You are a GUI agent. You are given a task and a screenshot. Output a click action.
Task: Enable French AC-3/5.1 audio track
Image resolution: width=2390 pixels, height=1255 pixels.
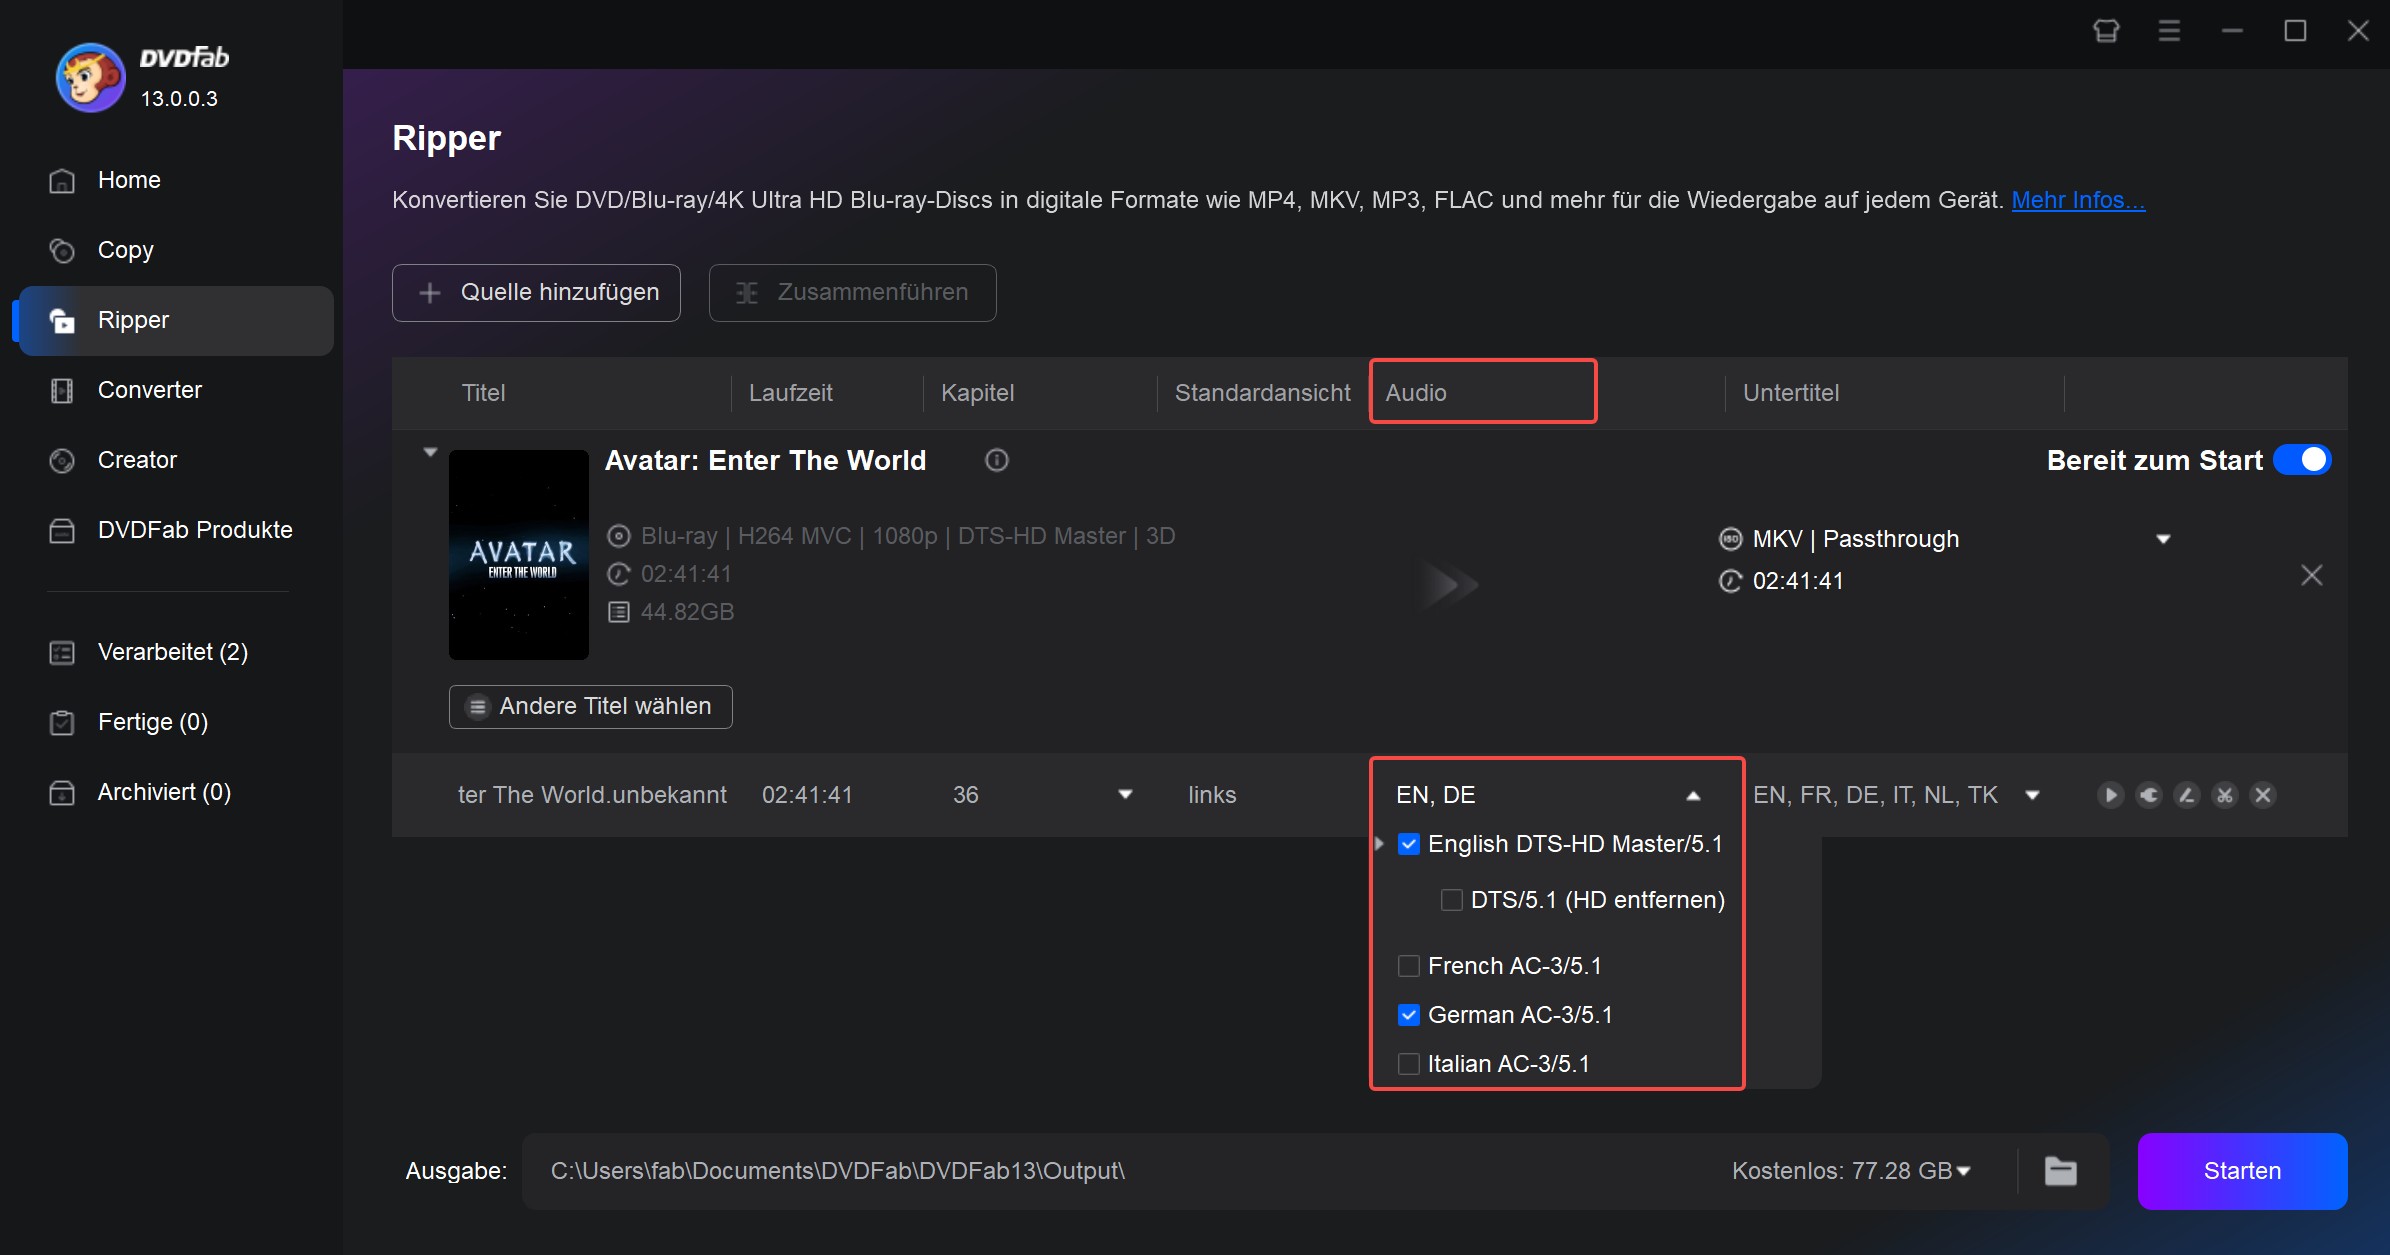1408,964
